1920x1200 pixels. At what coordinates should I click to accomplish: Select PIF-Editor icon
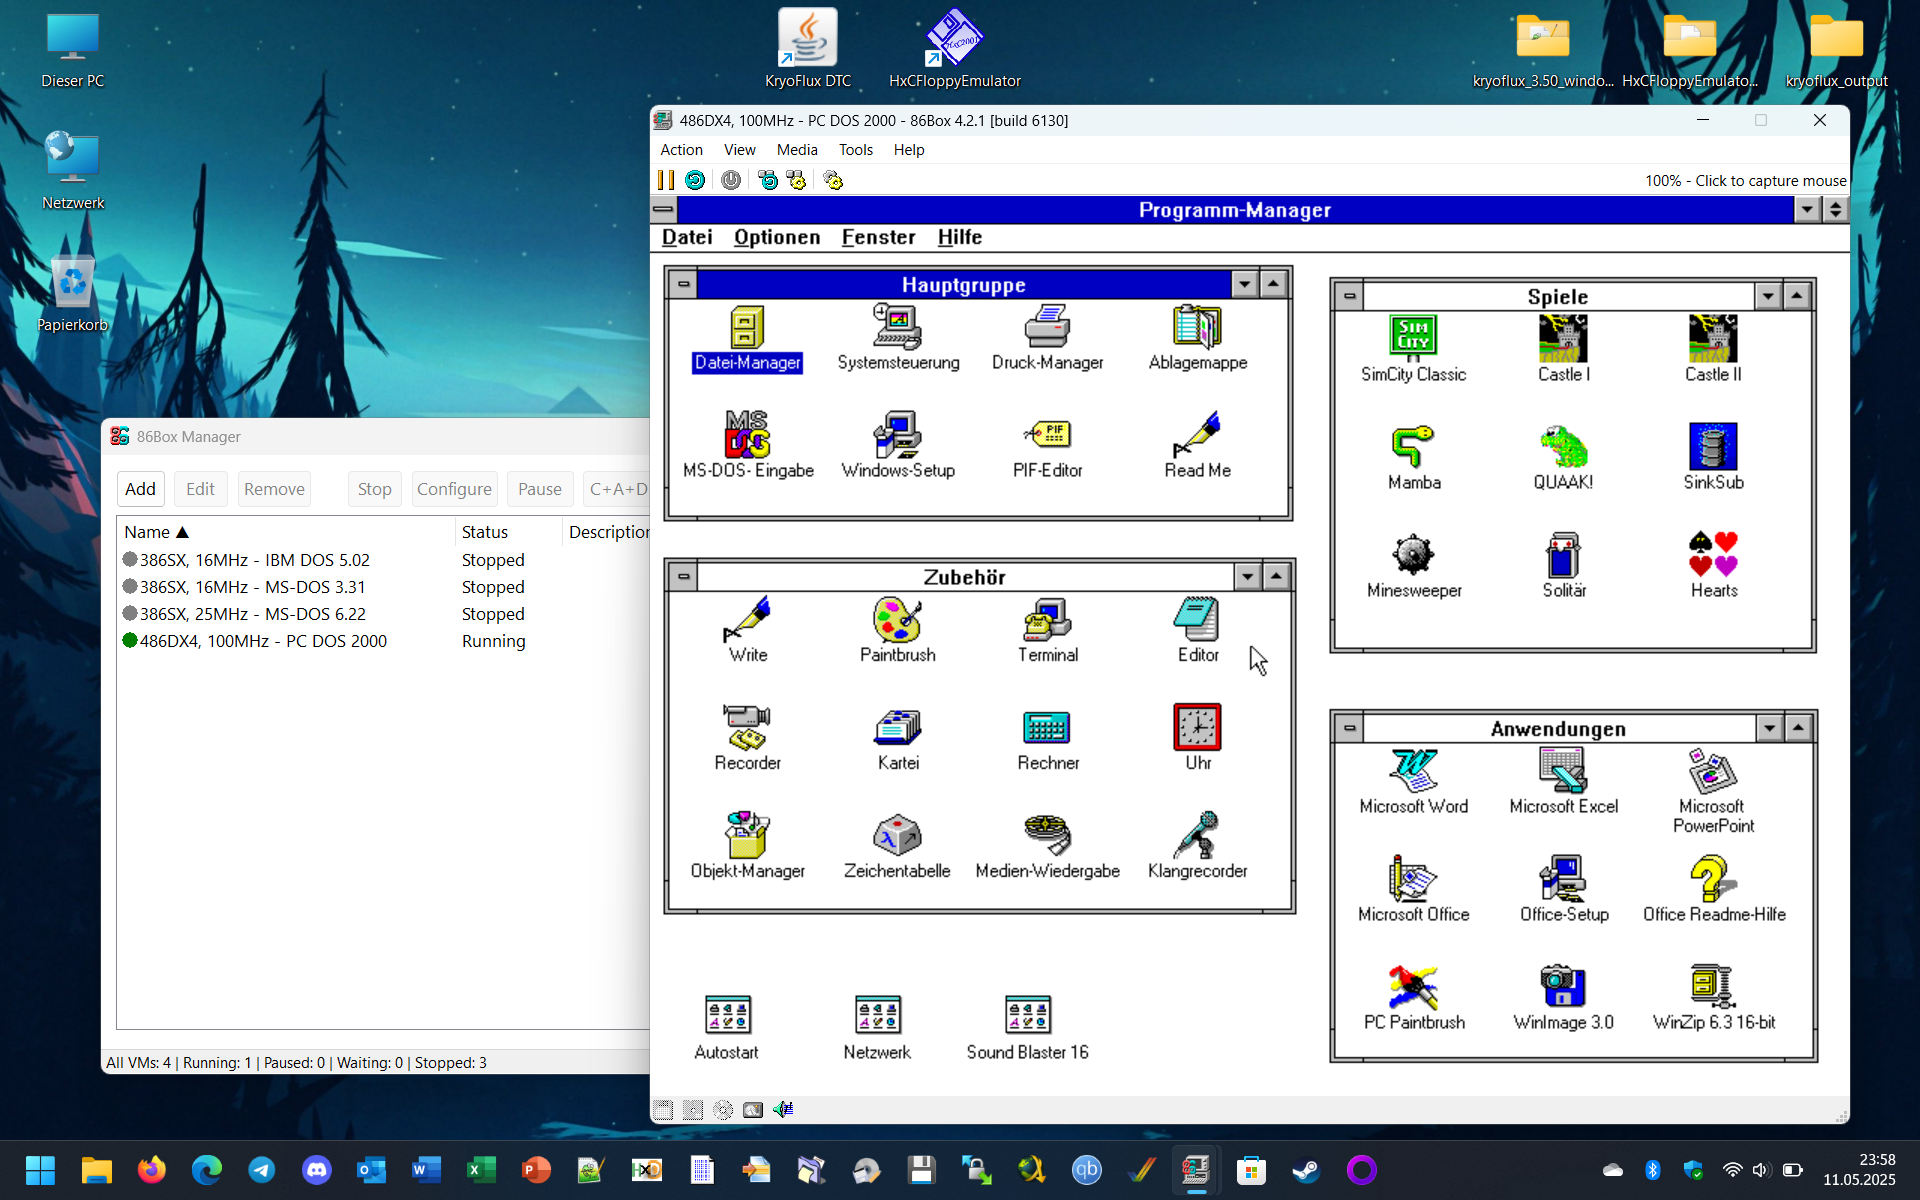click(1047, 446)
